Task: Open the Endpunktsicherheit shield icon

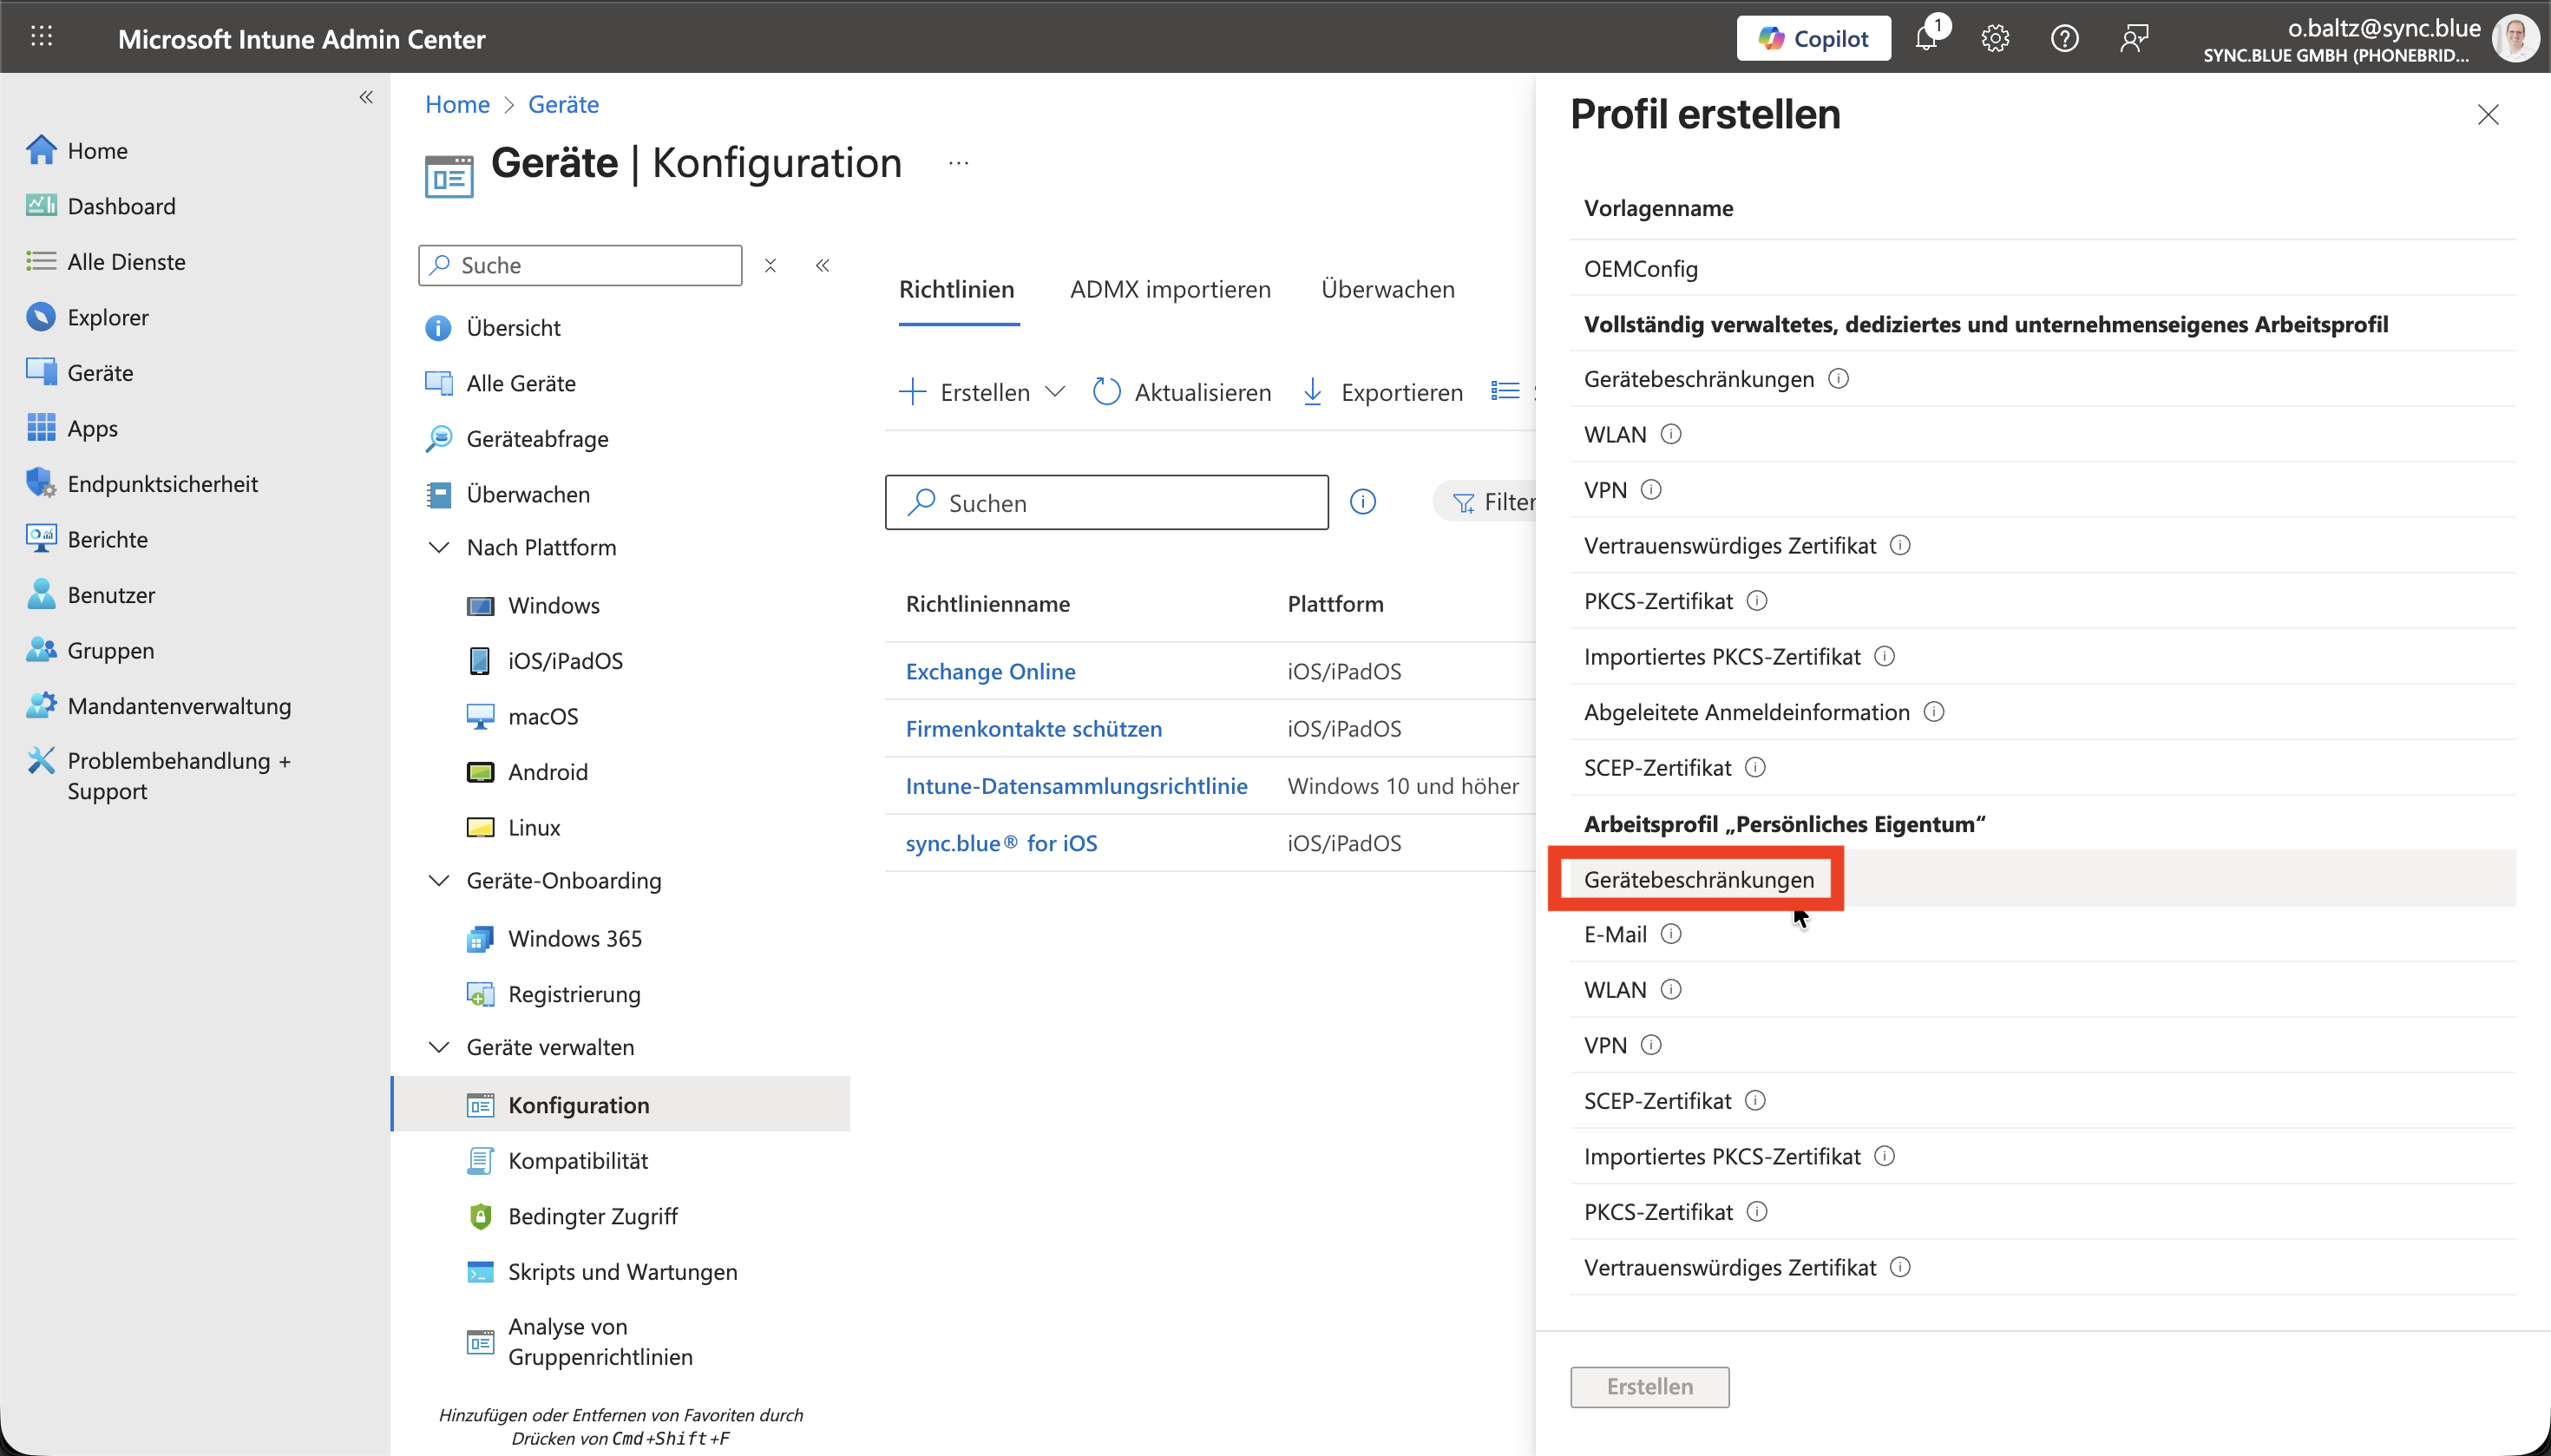Action: [x=41, y=483]
